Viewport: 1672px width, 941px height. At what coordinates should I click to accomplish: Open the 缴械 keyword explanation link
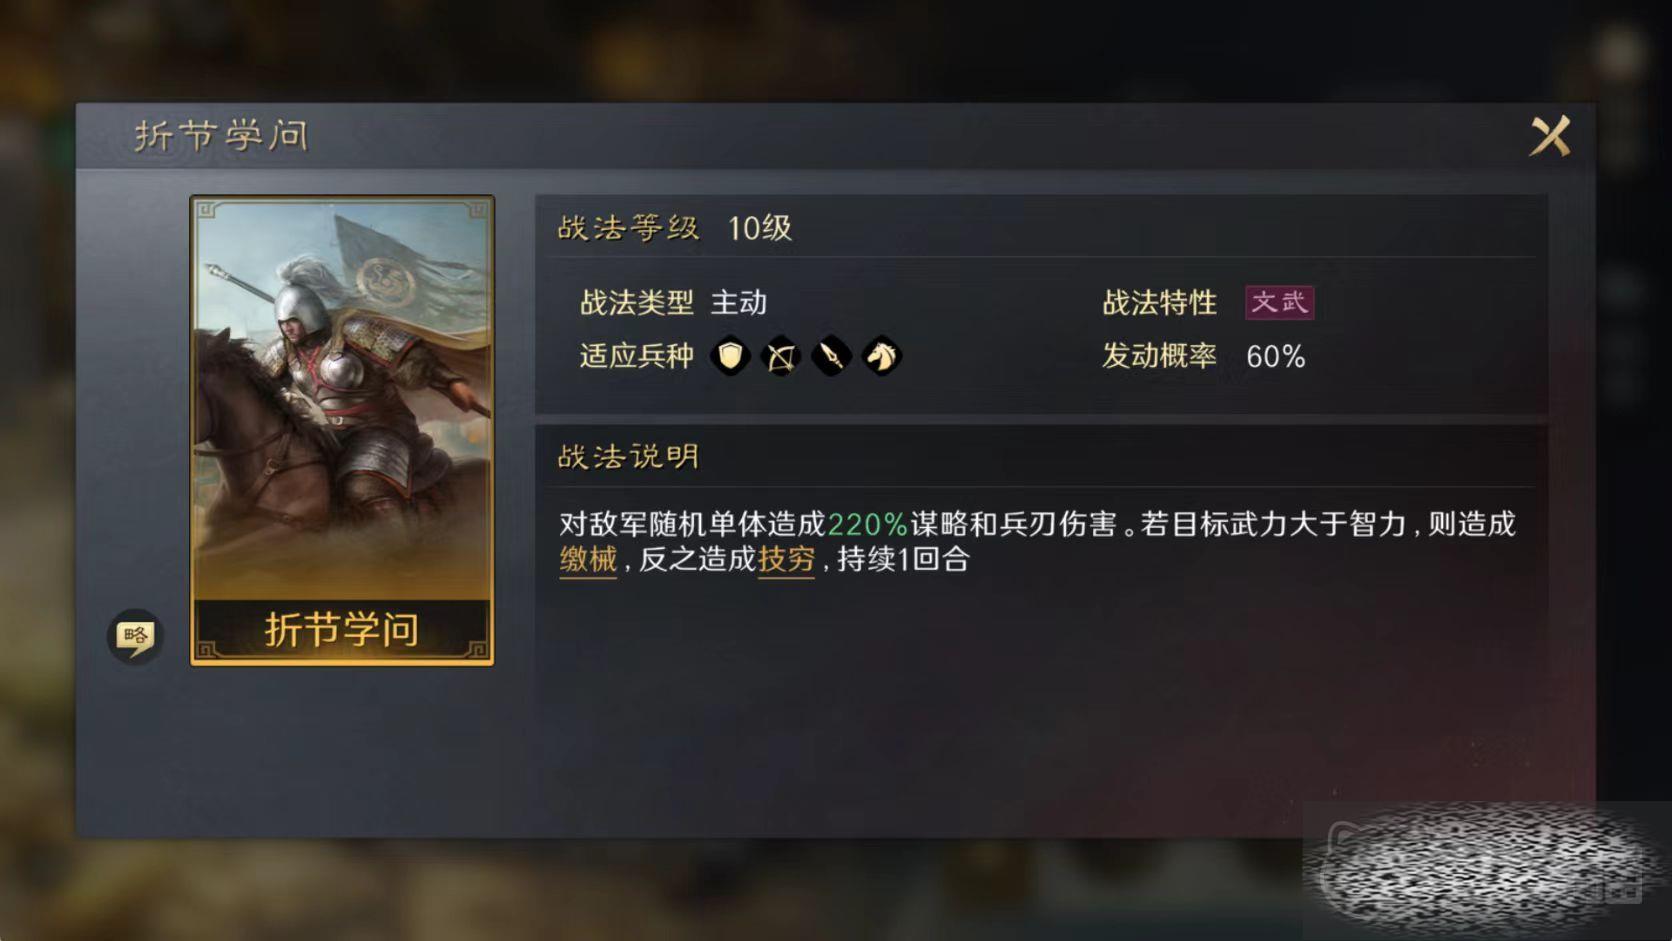588,560
